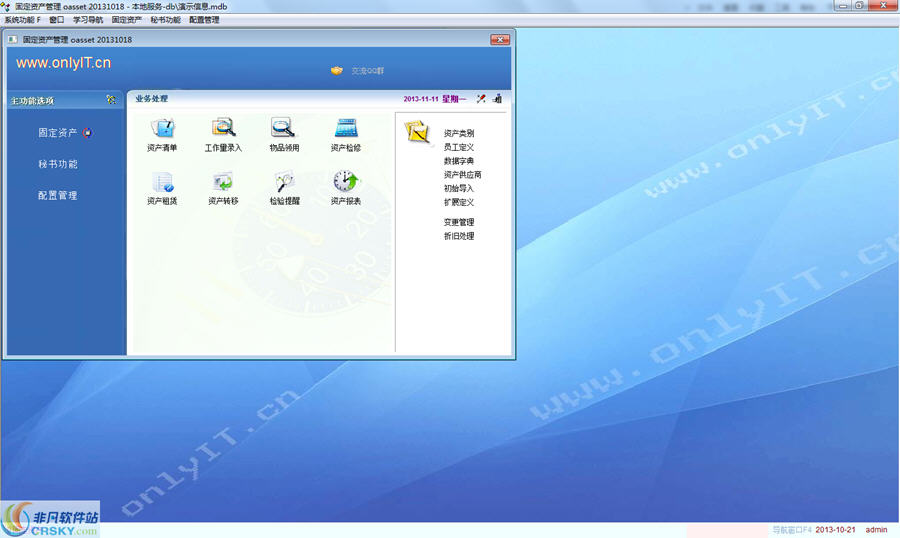Click the pin icon in 业务处理 header
This screenshot has width=900, height=538.
tap(481, 99)
